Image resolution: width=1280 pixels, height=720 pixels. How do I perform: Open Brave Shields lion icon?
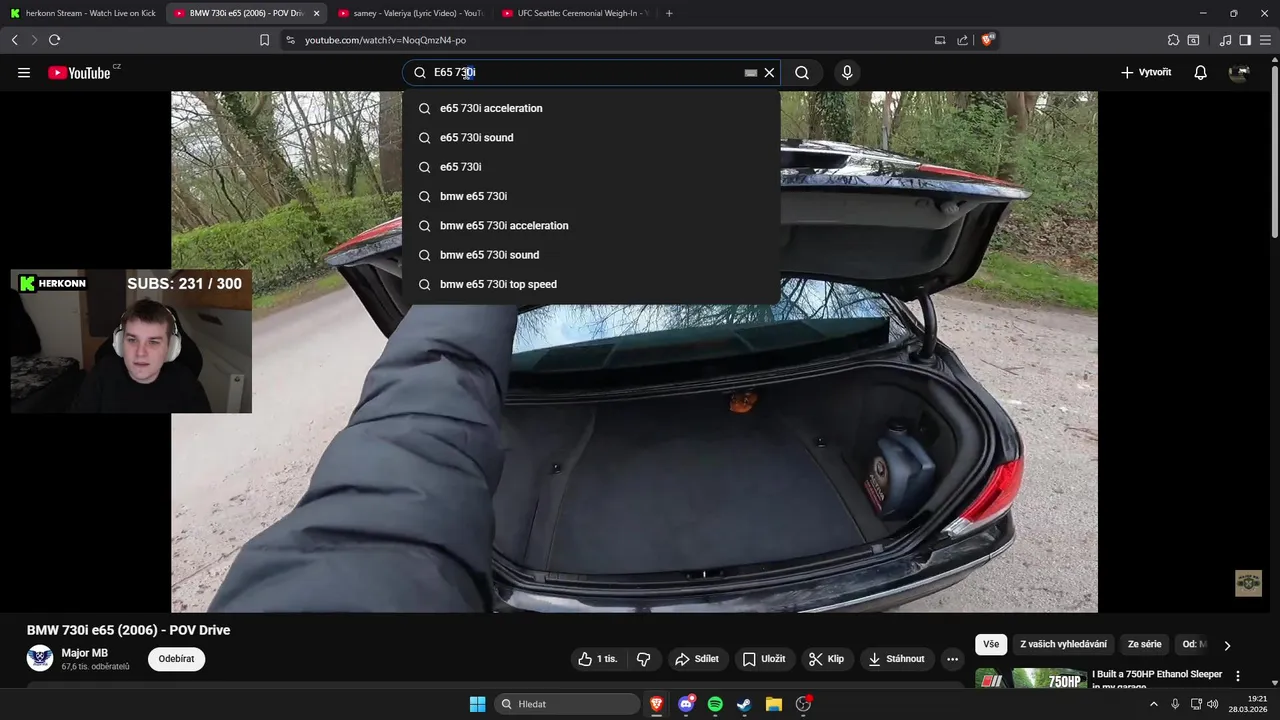[x=988, y=40]
